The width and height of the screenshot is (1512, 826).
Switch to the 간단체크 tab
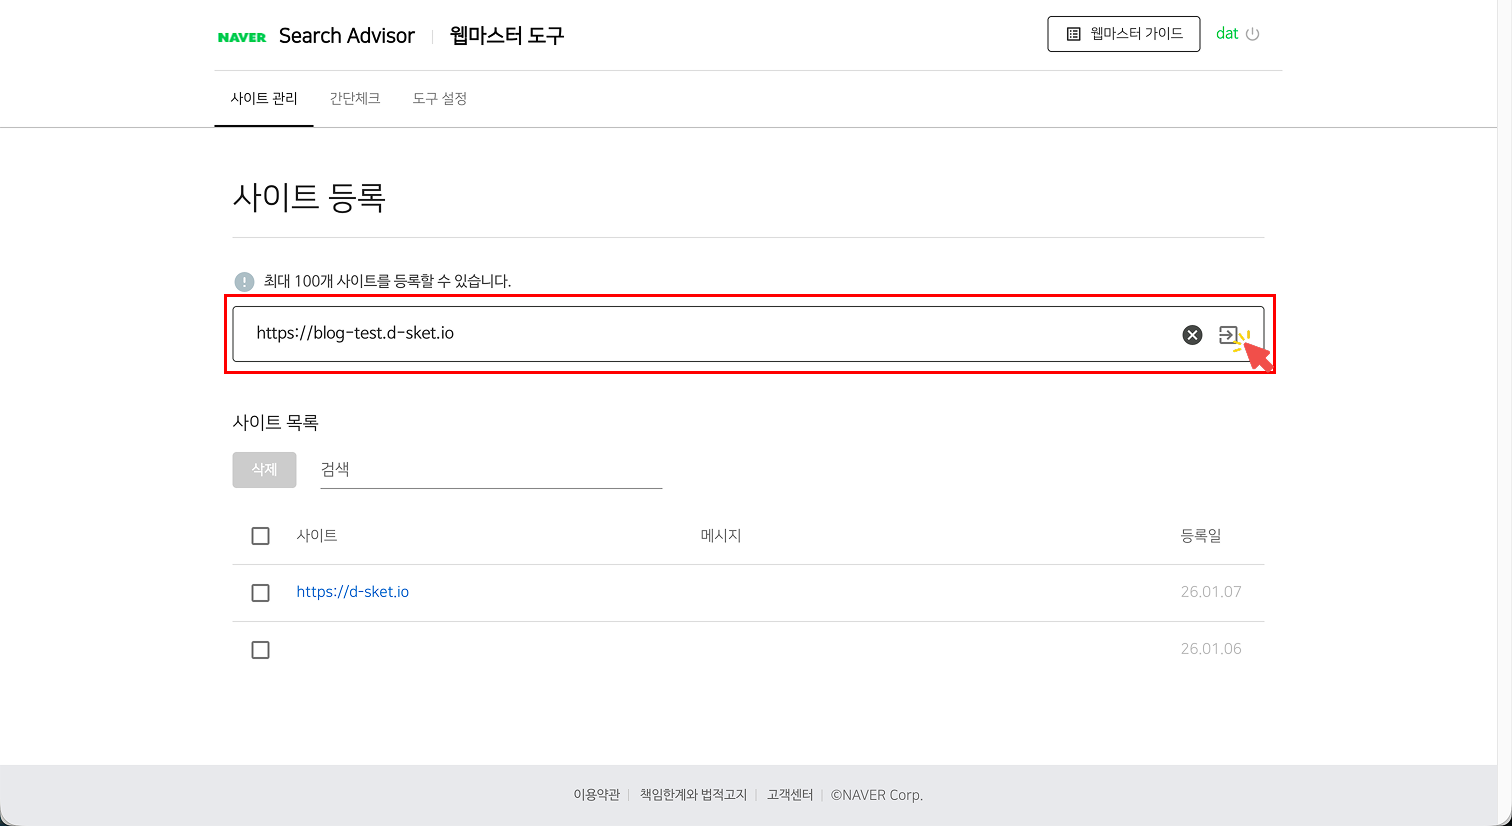(355, 98)
